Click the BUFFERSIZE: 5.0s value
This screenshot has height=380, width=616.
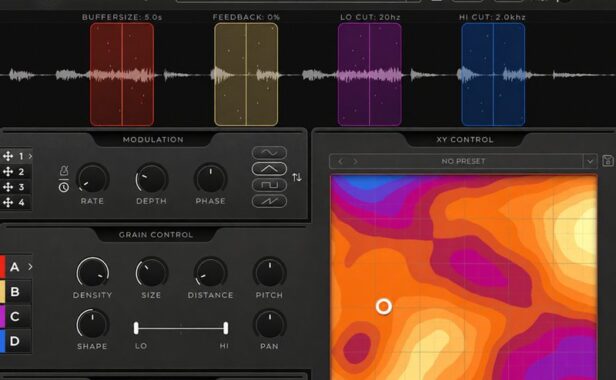click(122, 17)
